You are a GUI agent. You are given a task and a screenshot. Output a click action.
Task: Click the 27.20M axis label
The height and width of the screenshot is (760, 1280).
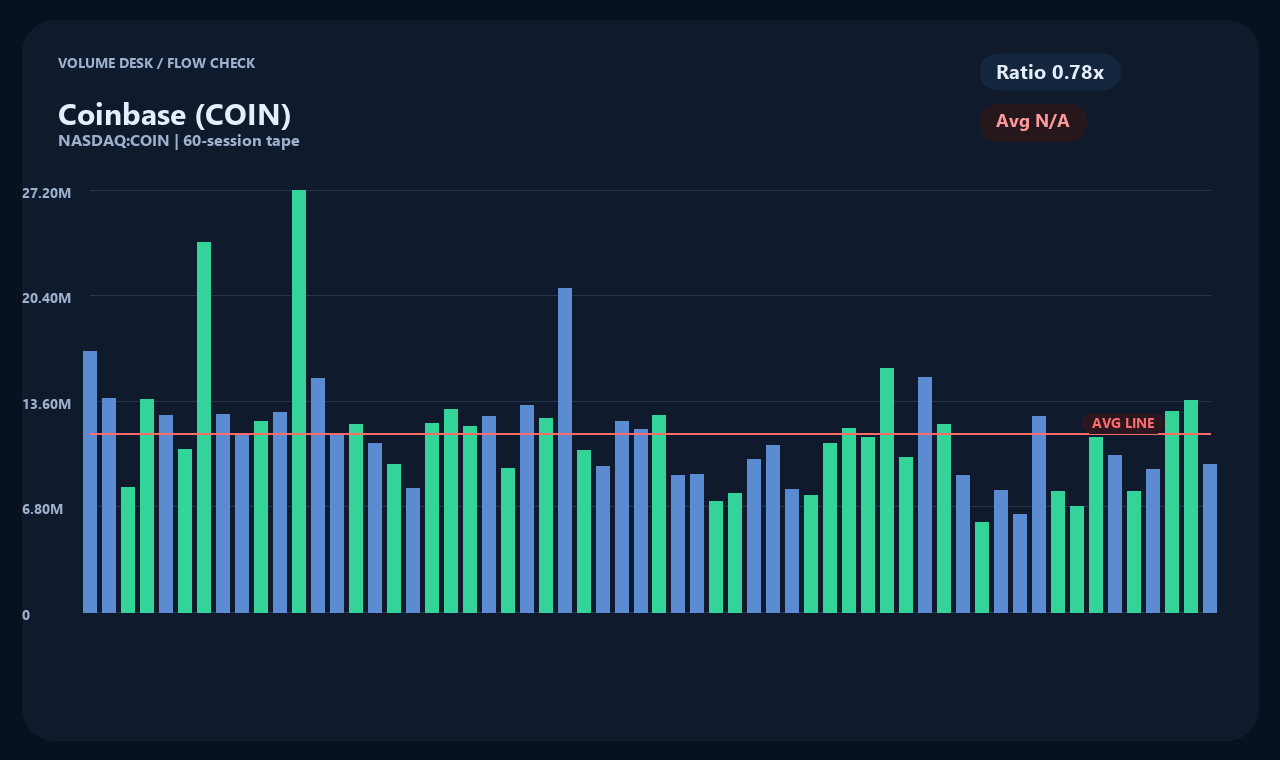click(x=46, y=191)
